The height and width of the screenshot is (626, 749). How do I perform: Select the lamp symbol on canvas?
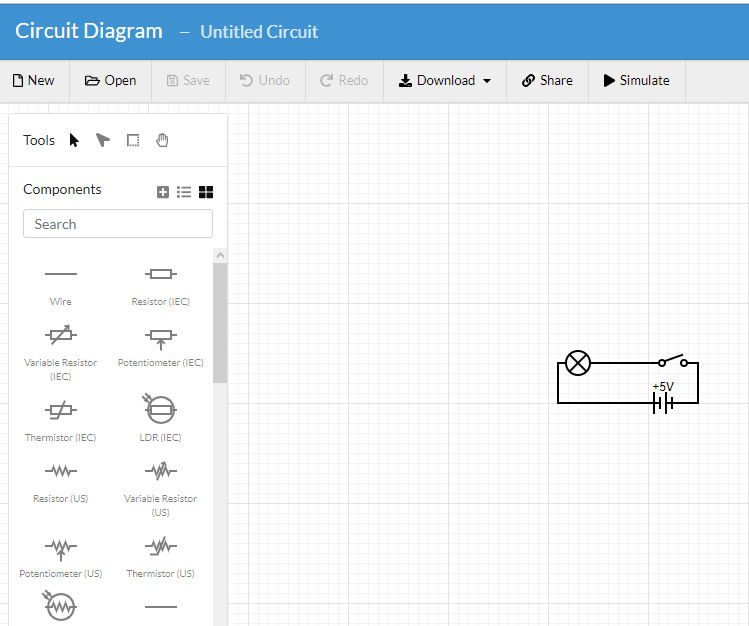pyautogui.click(x=578, y=363)
